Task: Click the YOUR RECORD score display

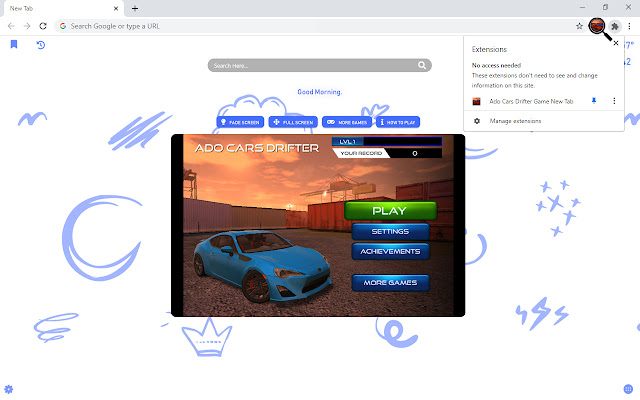Action: tap(387, 153)
